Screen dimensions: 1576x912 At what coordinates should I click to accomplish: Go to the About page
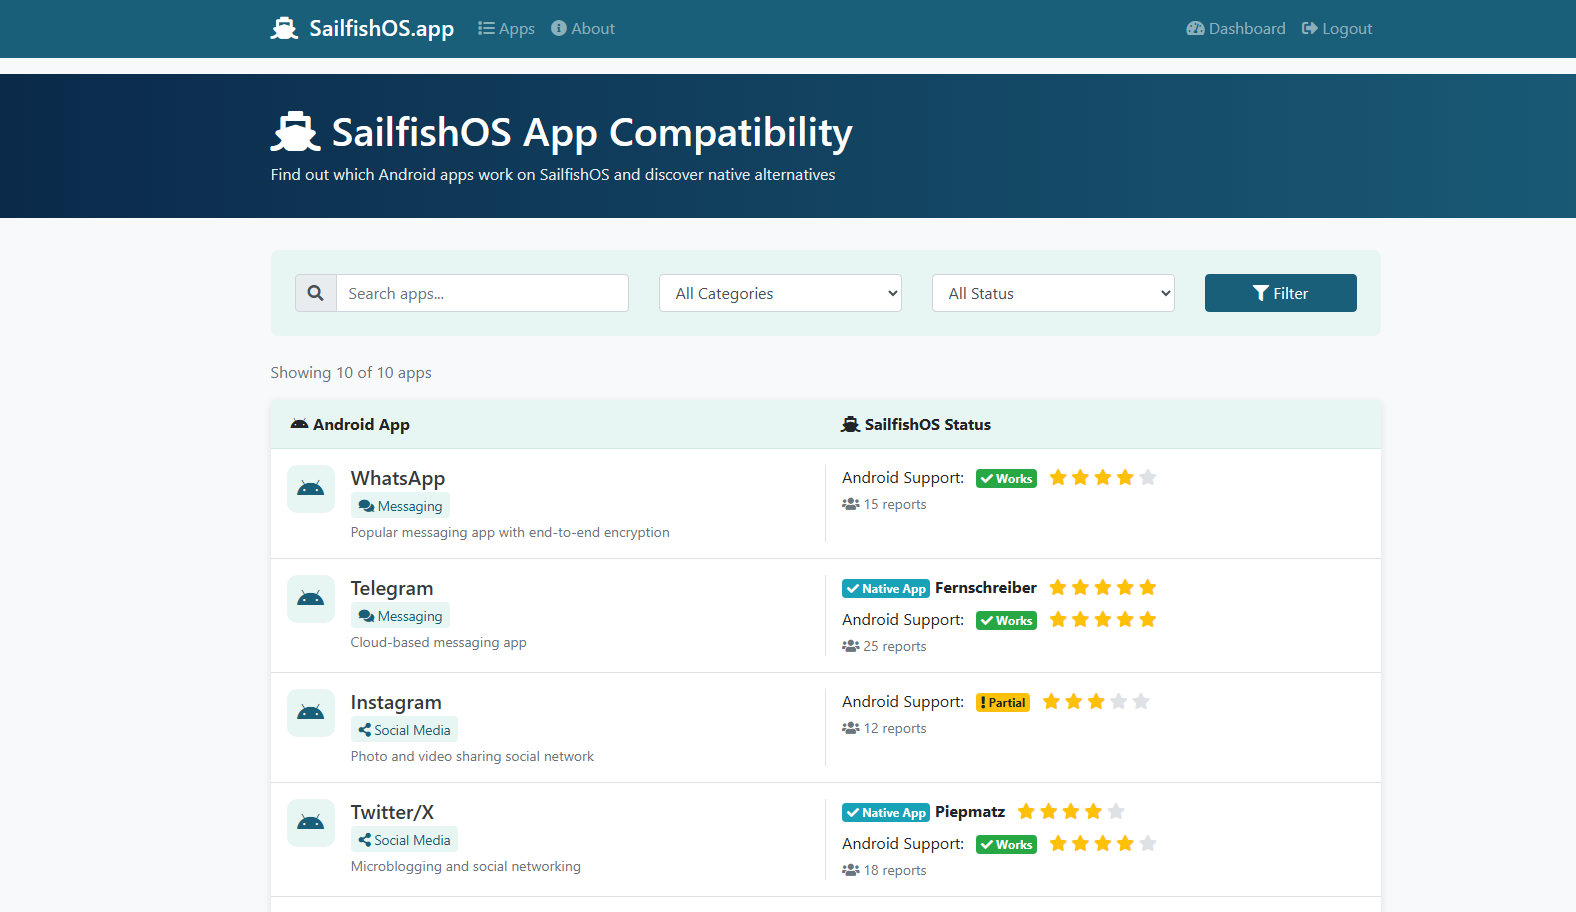tap(583, 29)
